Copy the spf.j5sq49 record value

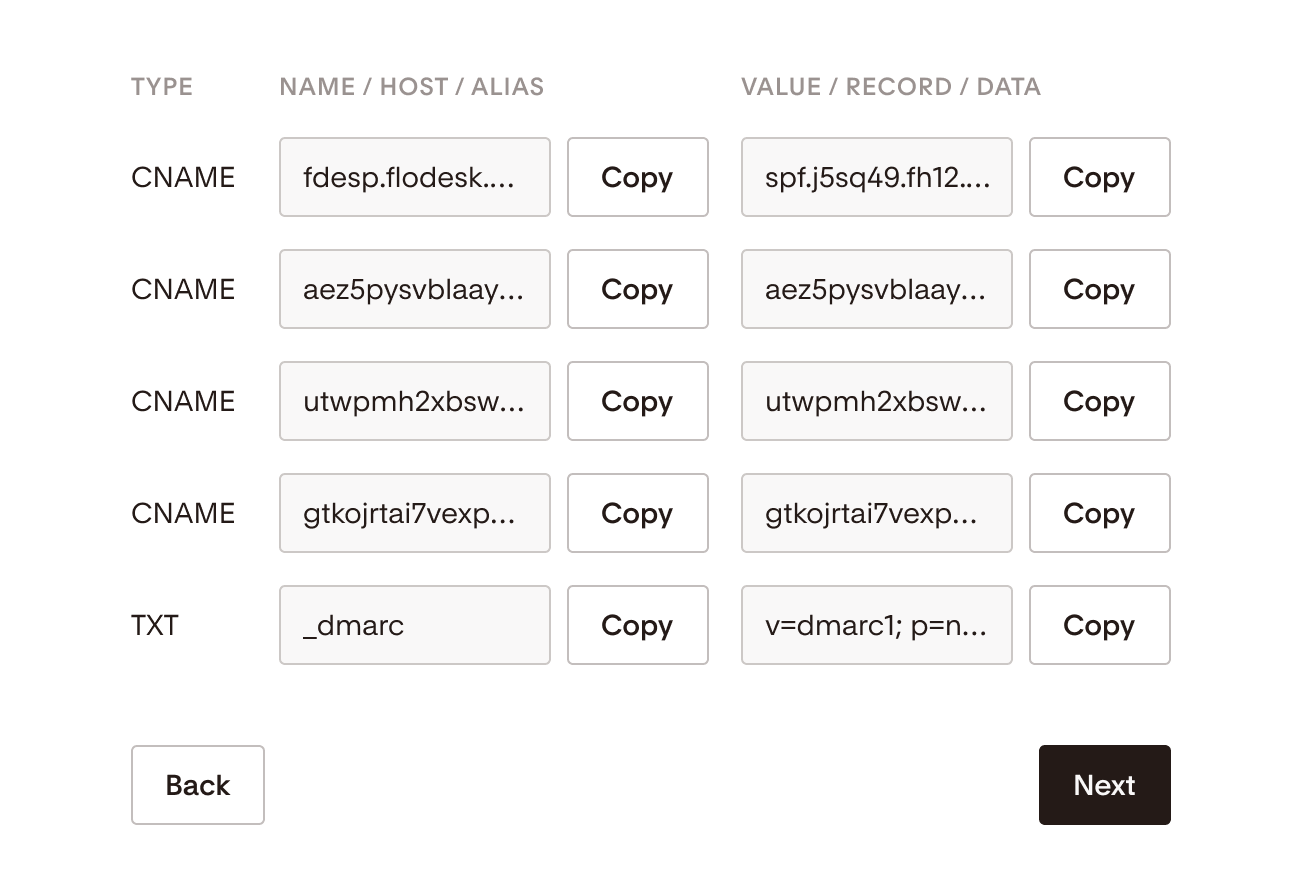coord(1100,177)
